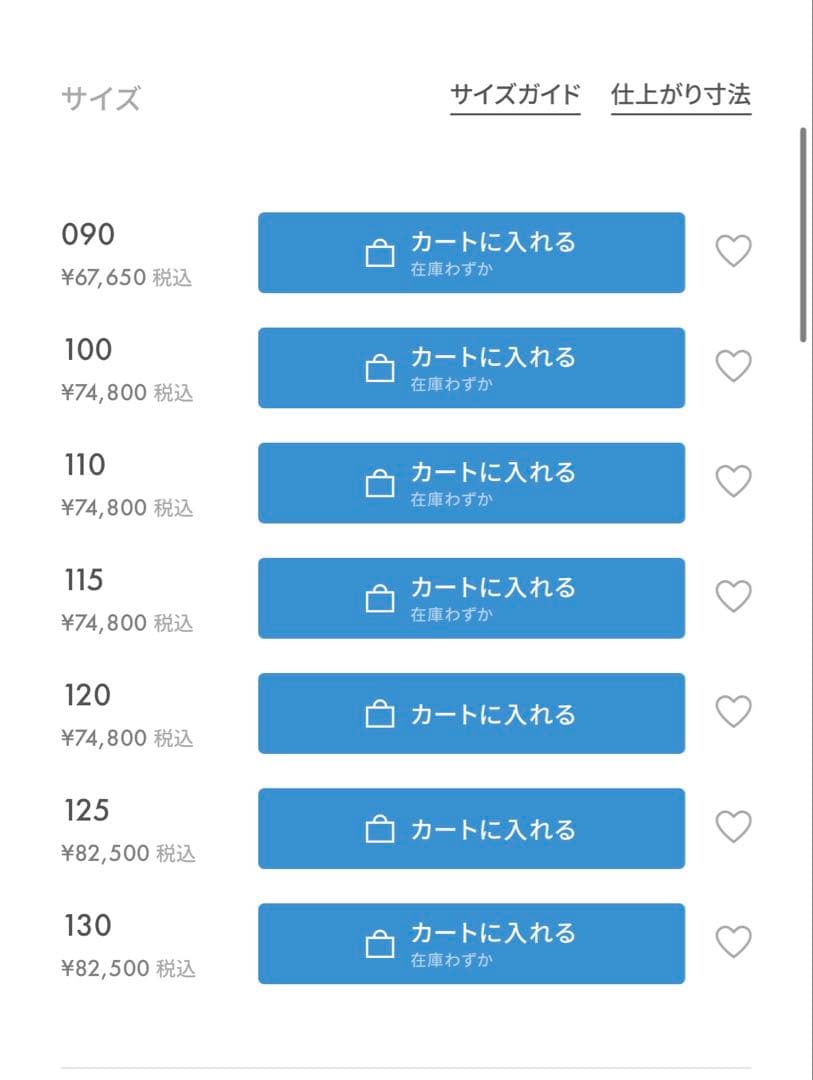This screenshot has height=1080, width=813.
Task: Add size 090 (¥67,650) to cart
Action: [x=471, y=252]
